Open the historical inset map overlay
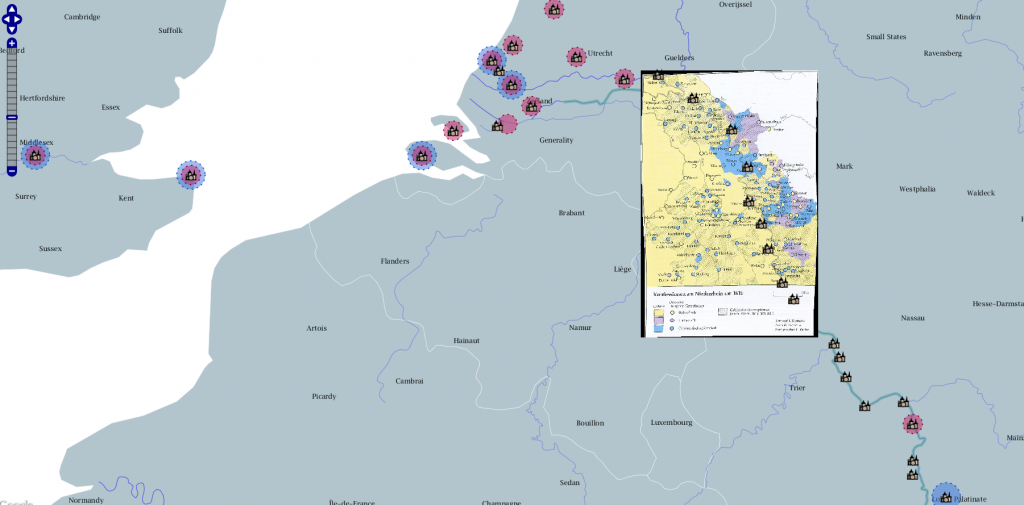The image size is (1024, 505). 729,204
